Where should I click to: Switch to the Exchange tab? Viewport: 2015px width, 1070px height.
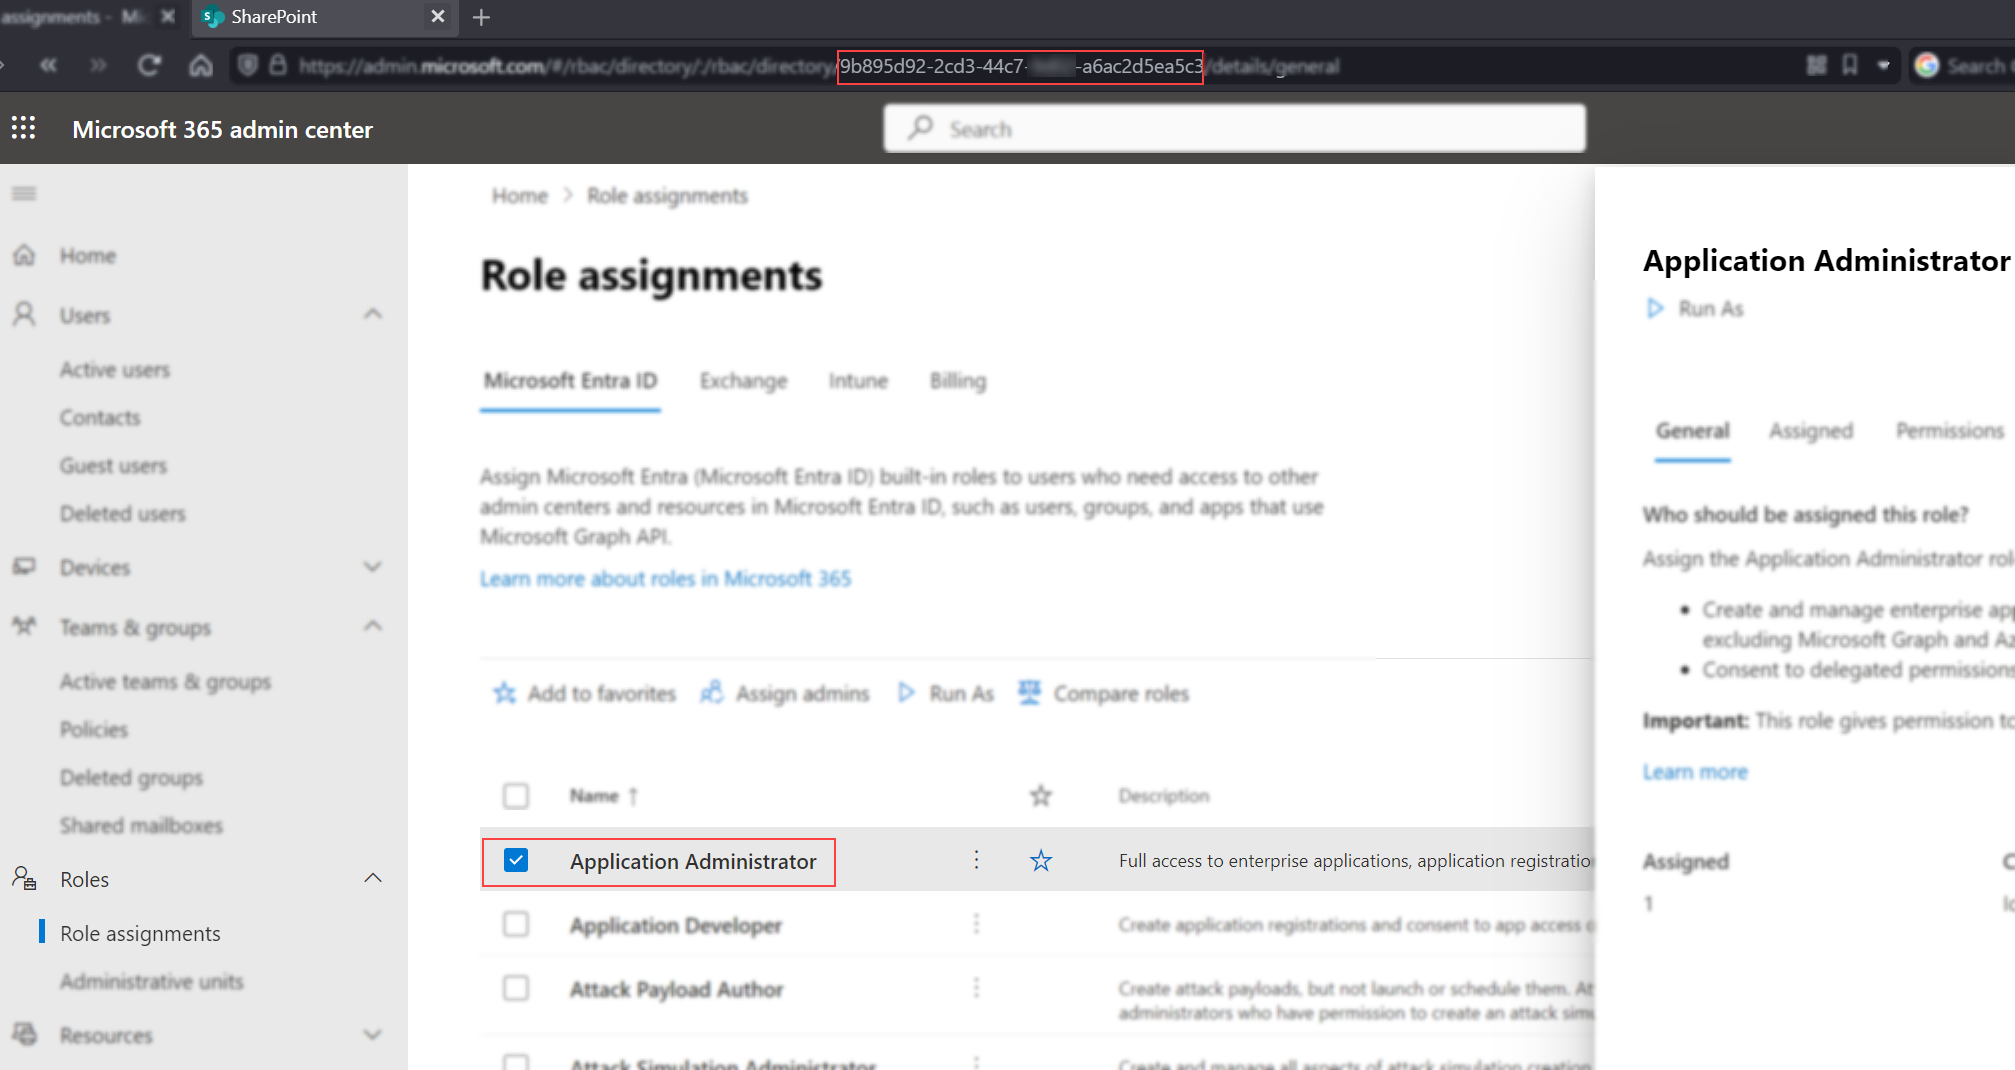click(743, 381)
